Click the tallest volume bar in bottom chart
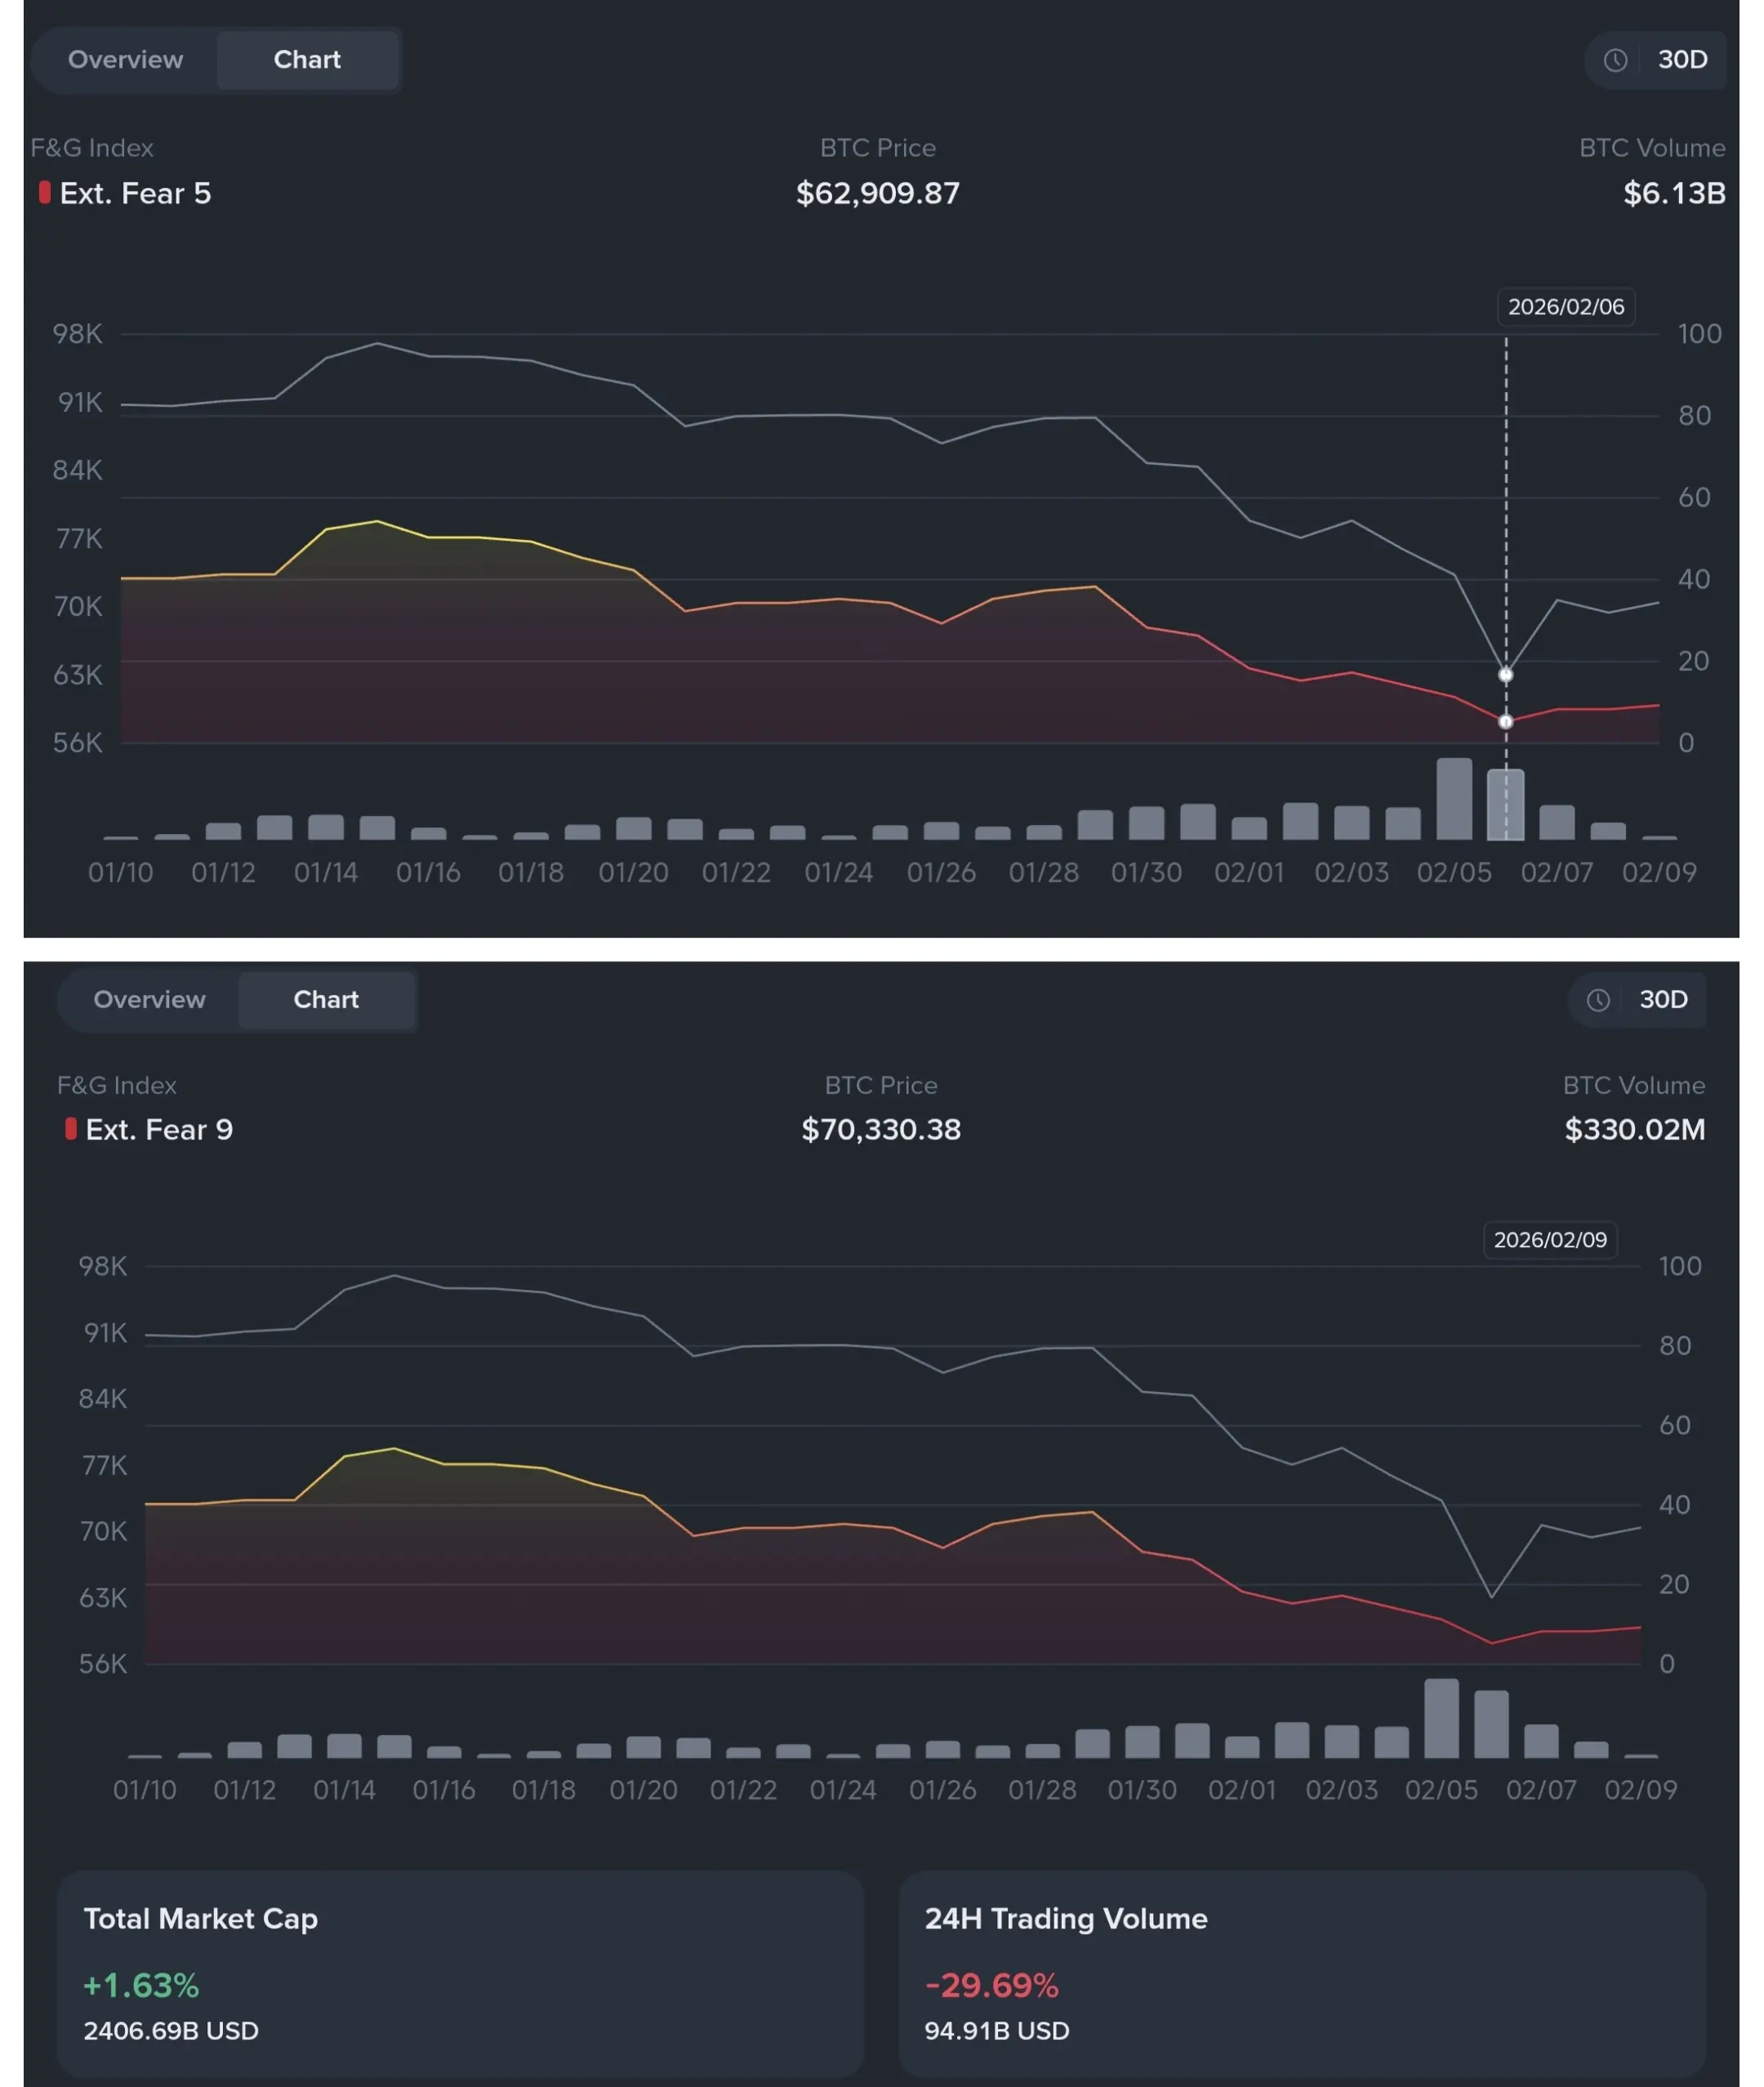 coord(1441,1718)
